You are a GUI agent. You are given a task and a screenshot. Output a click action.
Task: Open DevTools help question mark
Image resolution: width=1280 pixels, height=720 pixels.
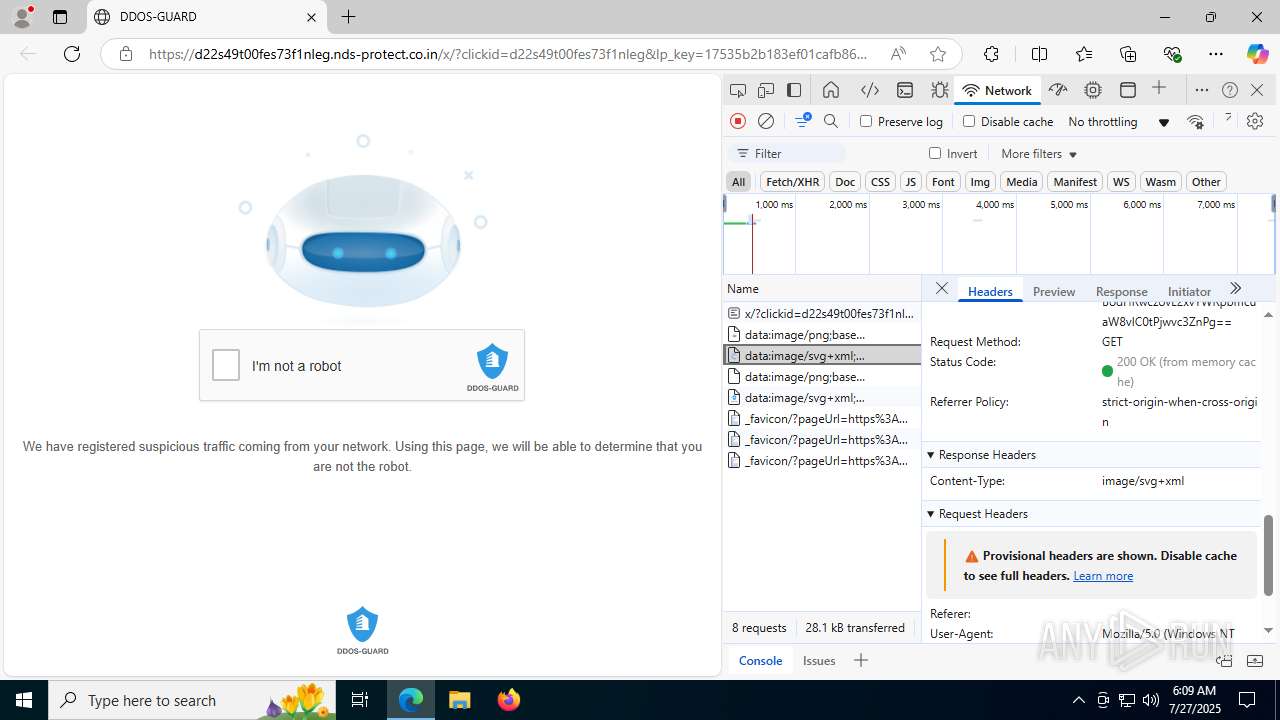coord(1230,90)
